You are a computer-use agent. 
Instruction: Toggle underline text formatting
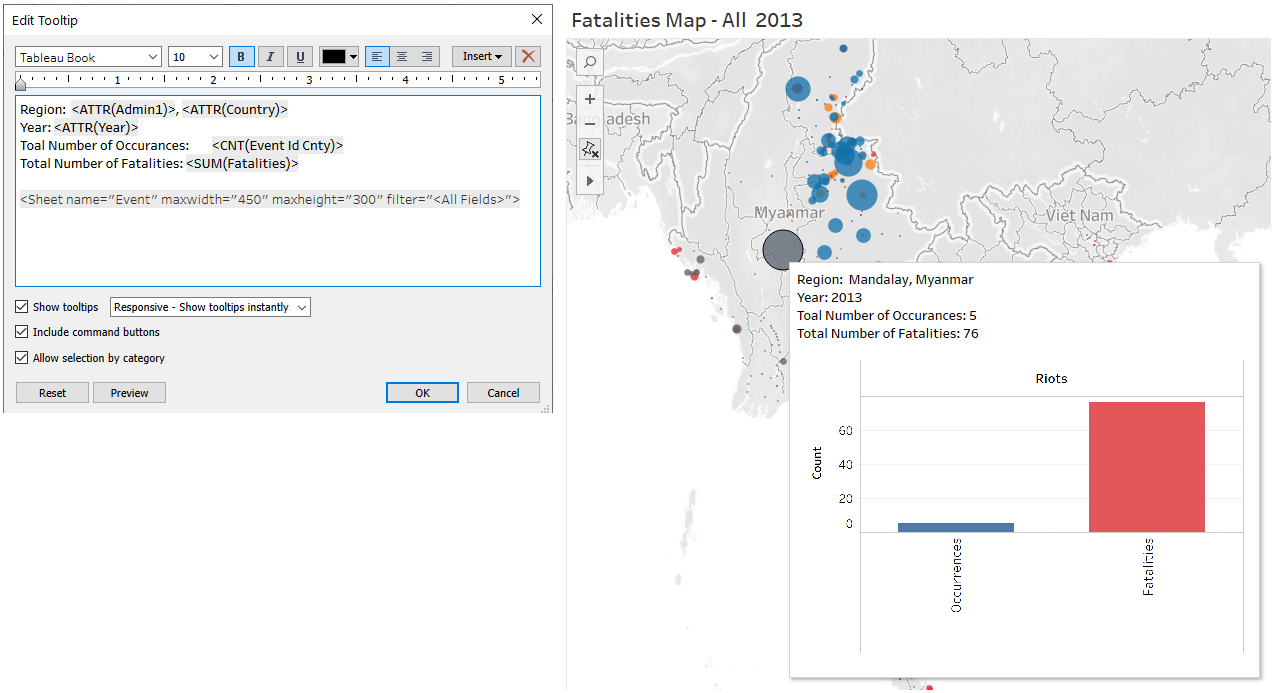300,57
